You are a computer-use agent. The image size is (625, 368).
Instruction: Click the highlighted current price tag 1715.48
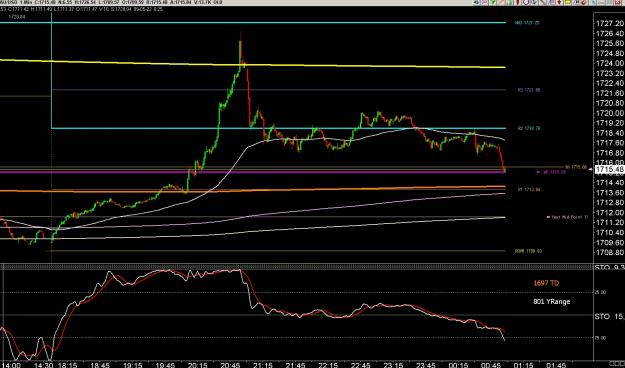point(609,169)
